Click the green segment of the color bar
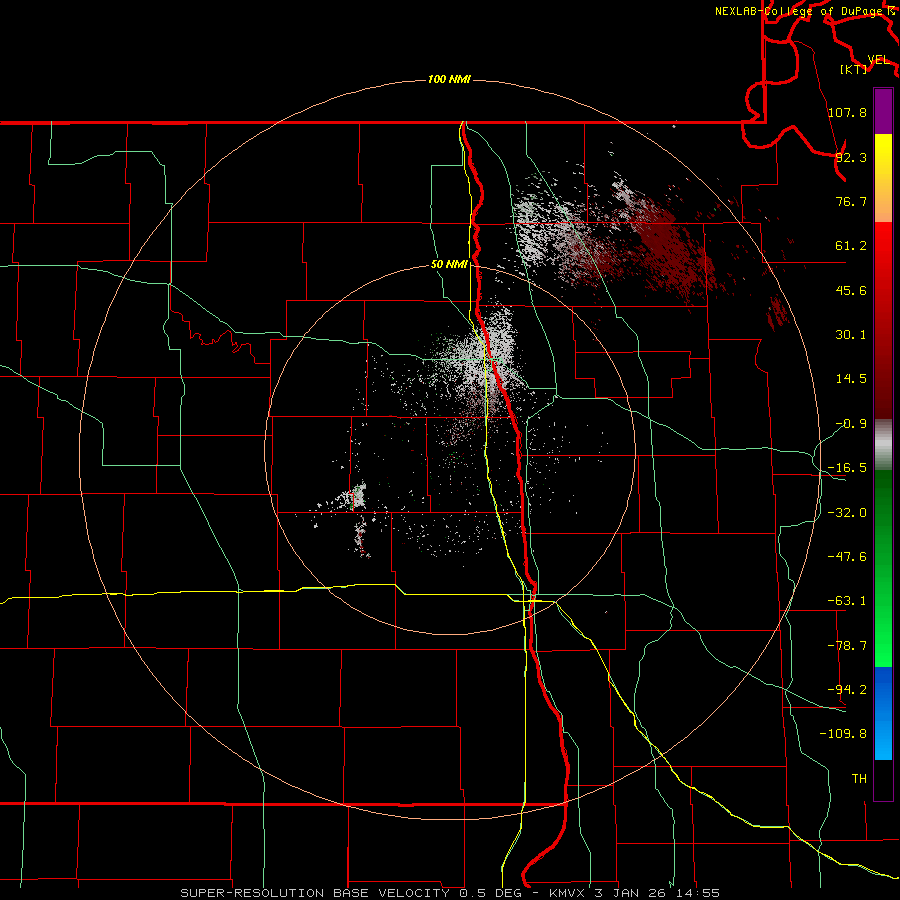Screen dimensions: 900x900 883,568
